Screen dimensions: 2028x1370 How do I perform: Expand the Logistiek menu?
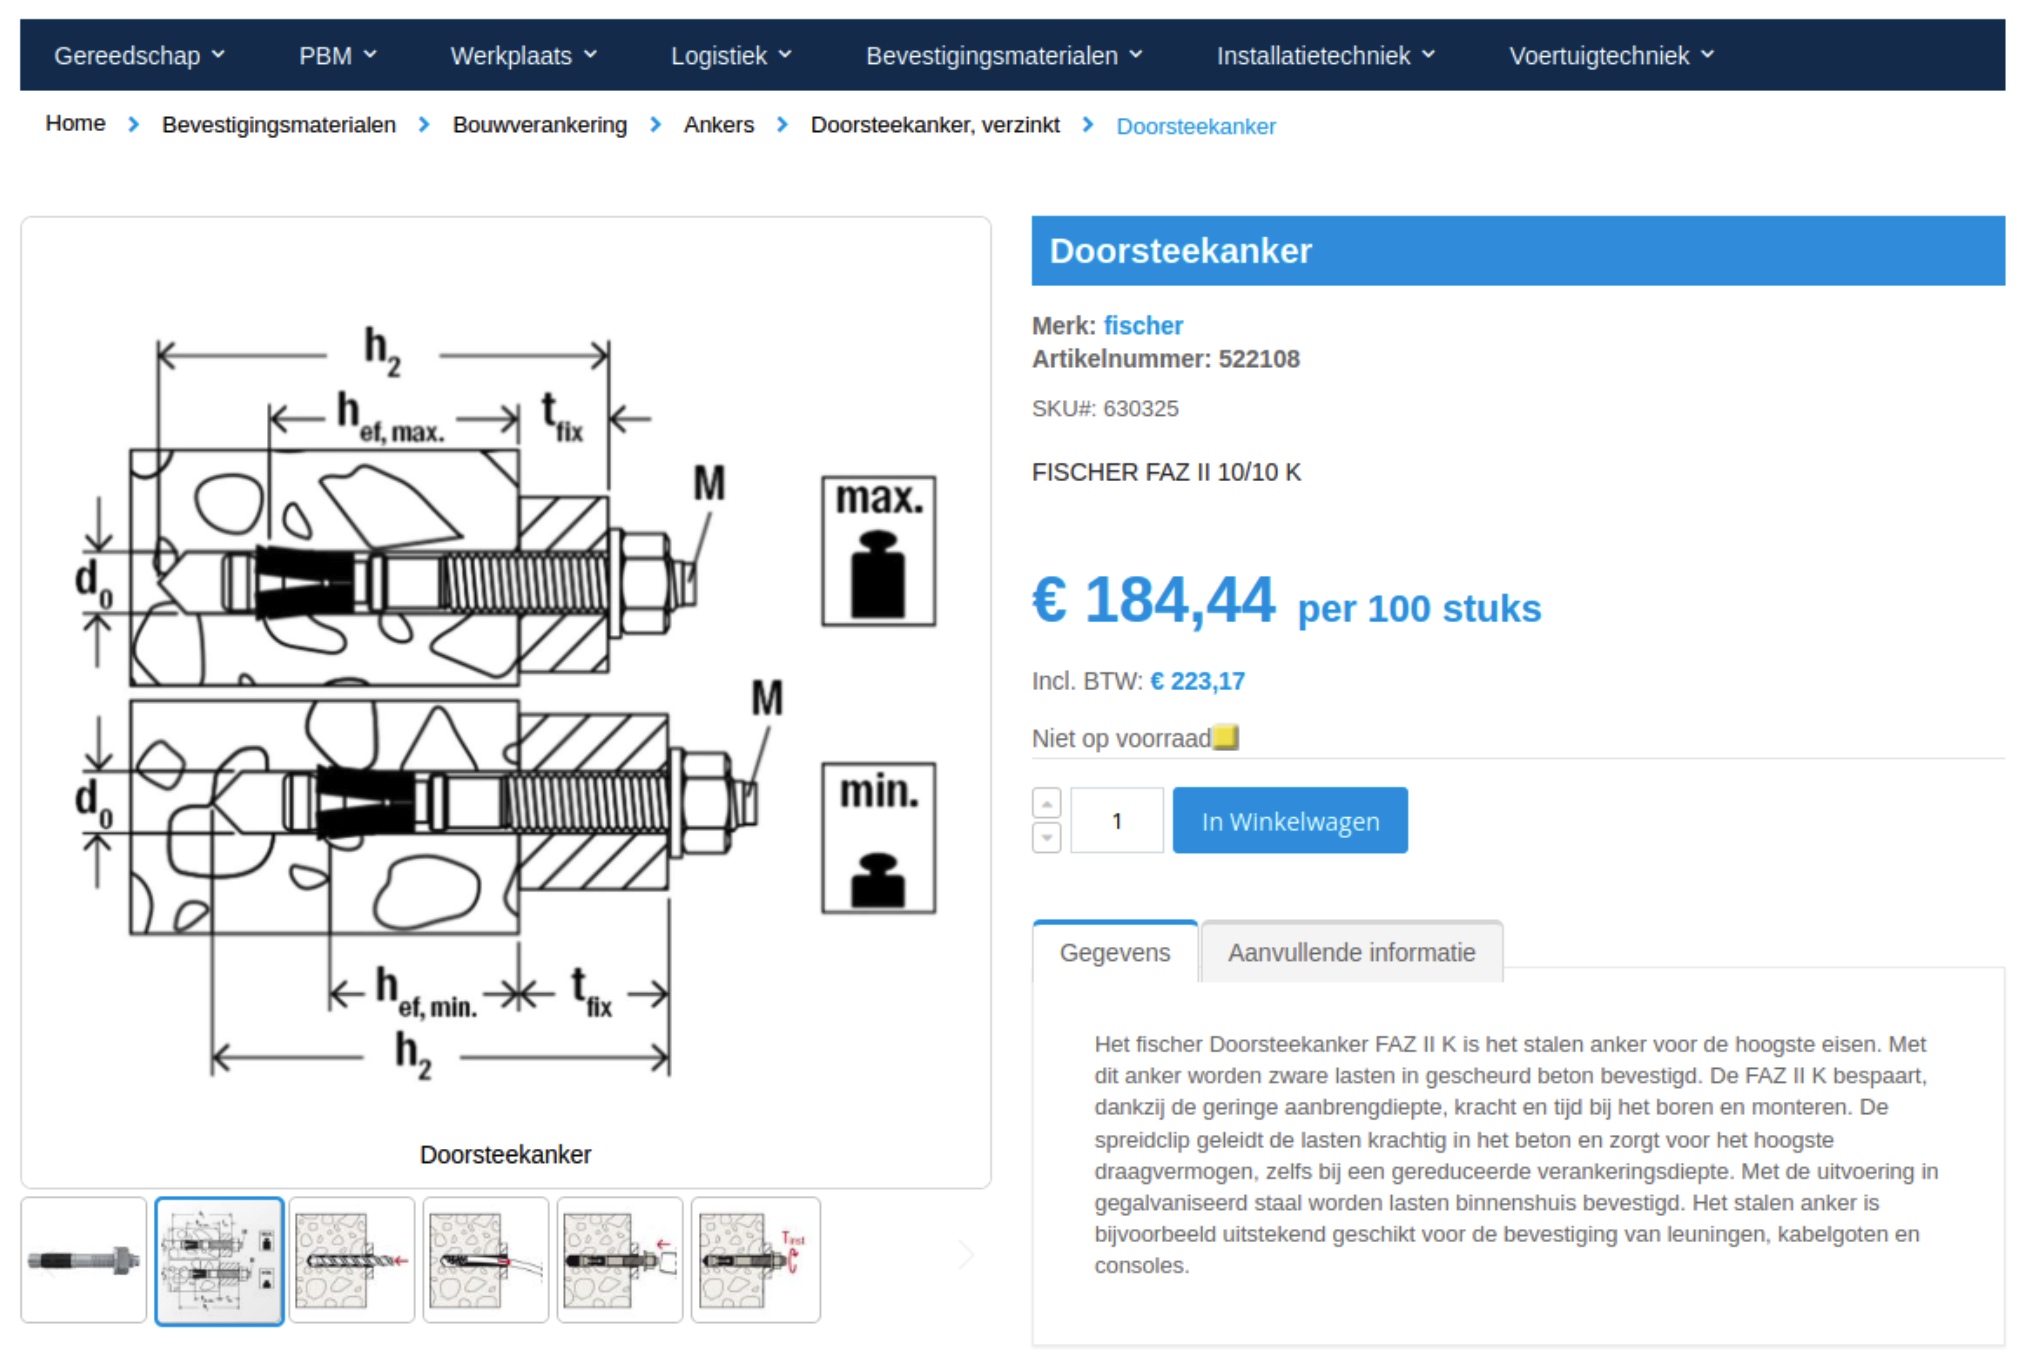pyautogui.click(x=731, y=56)
